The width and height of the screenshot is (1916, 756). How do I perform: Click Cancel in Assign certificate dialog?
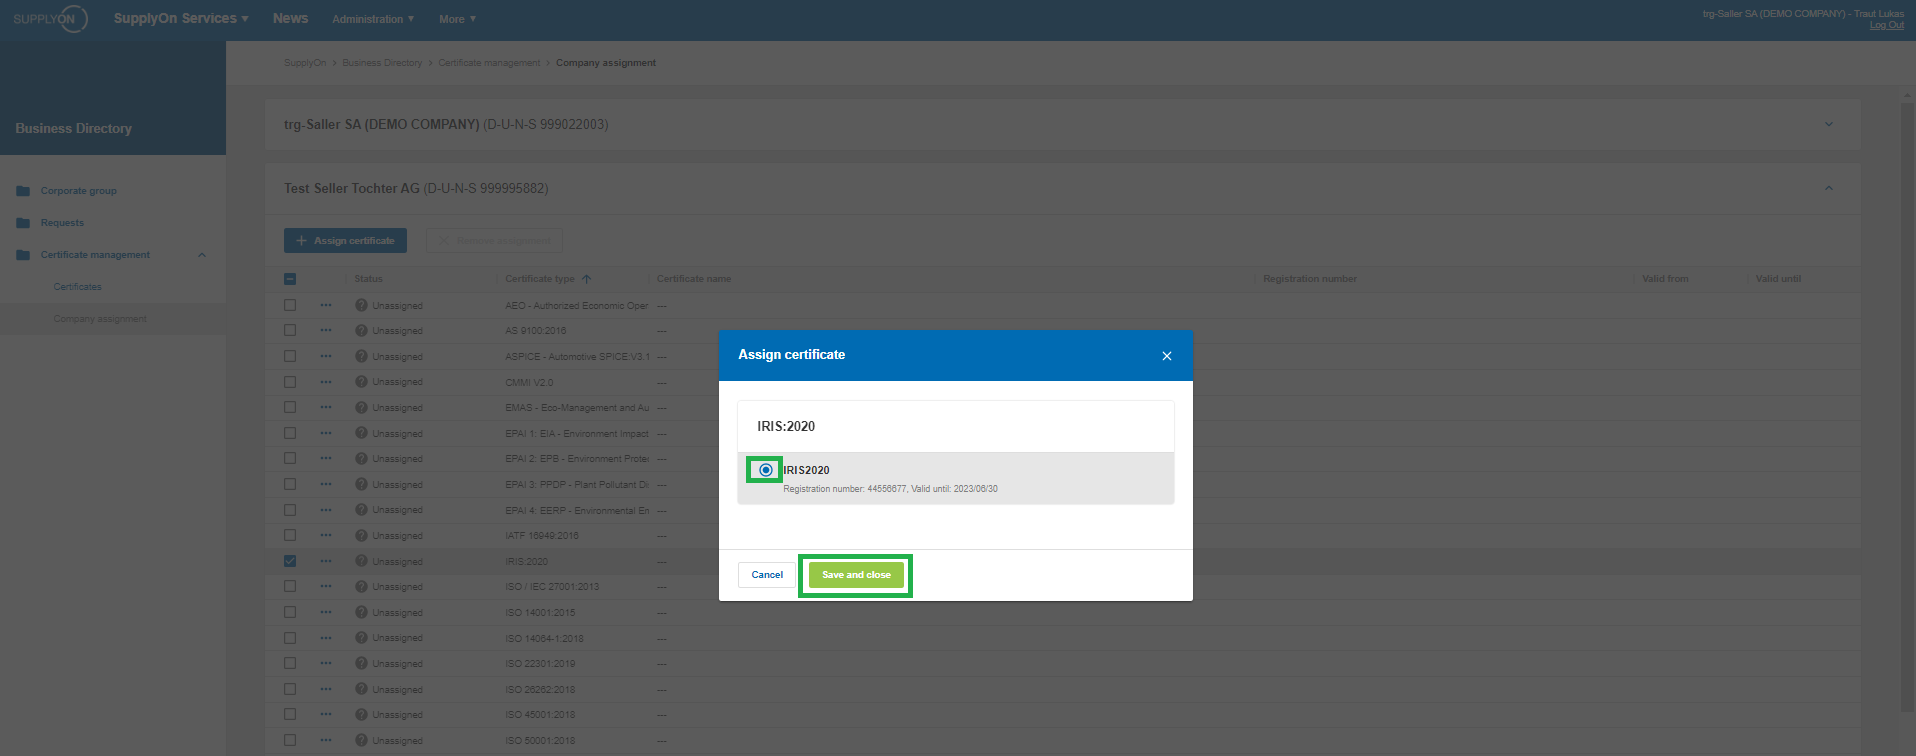(767, 575)
